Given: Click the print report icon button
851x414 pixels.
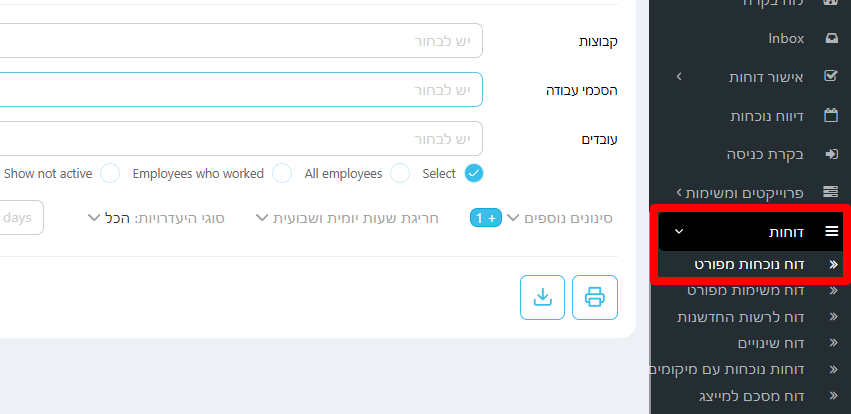Looking at the screenshot, I should point(595,297).
